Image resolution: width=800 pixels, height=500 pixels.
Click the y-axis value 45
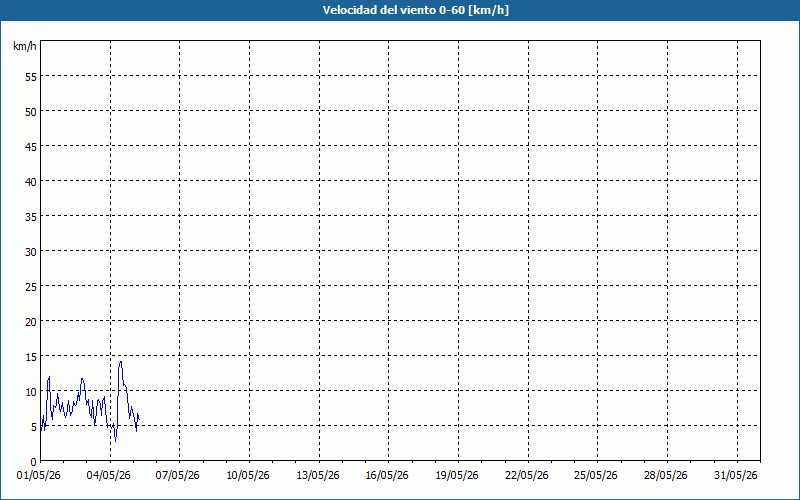pos(31,146)
